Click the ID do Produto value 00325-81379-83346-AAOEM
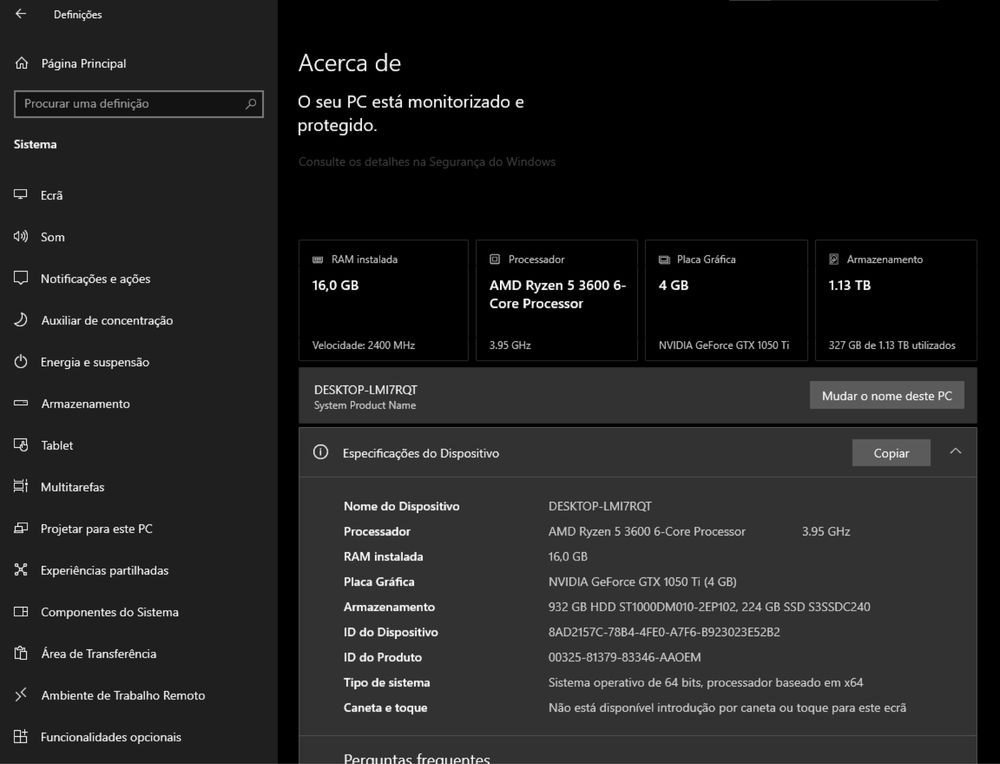This screenshot has width=1000, height=764. click(x=624, y=657)
